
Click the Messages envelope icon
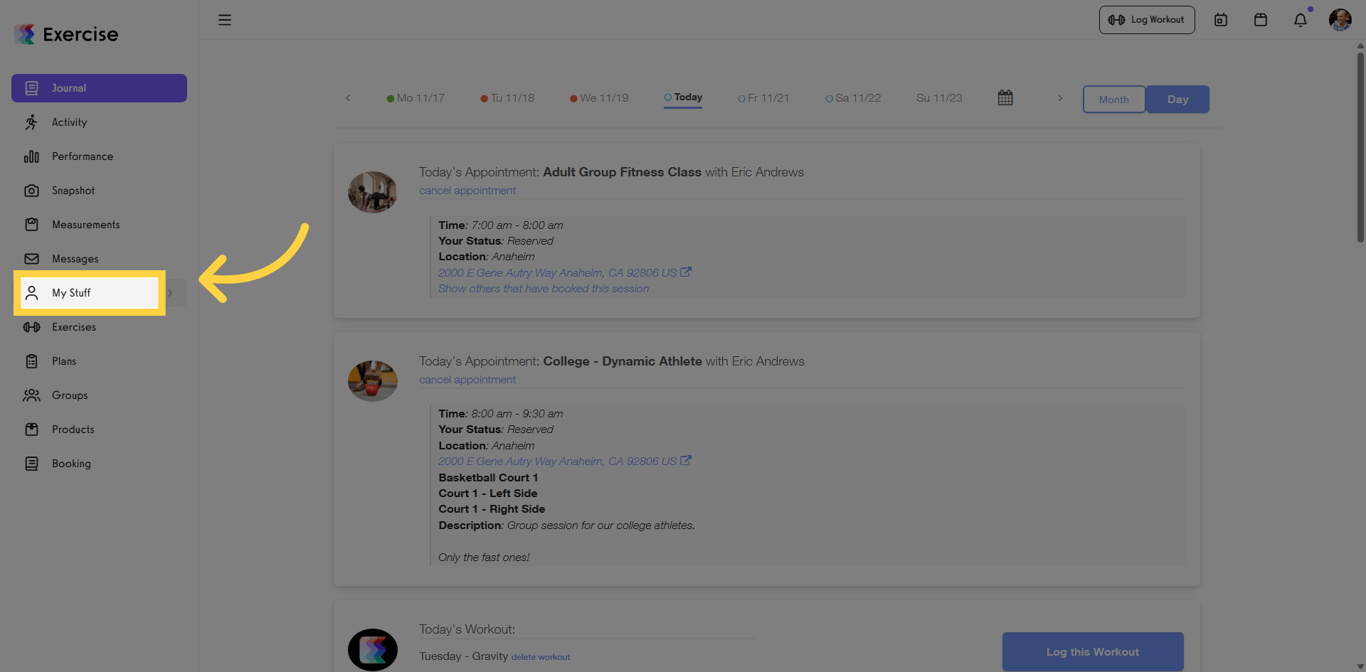pyautogui.click(x=31, y=258)
